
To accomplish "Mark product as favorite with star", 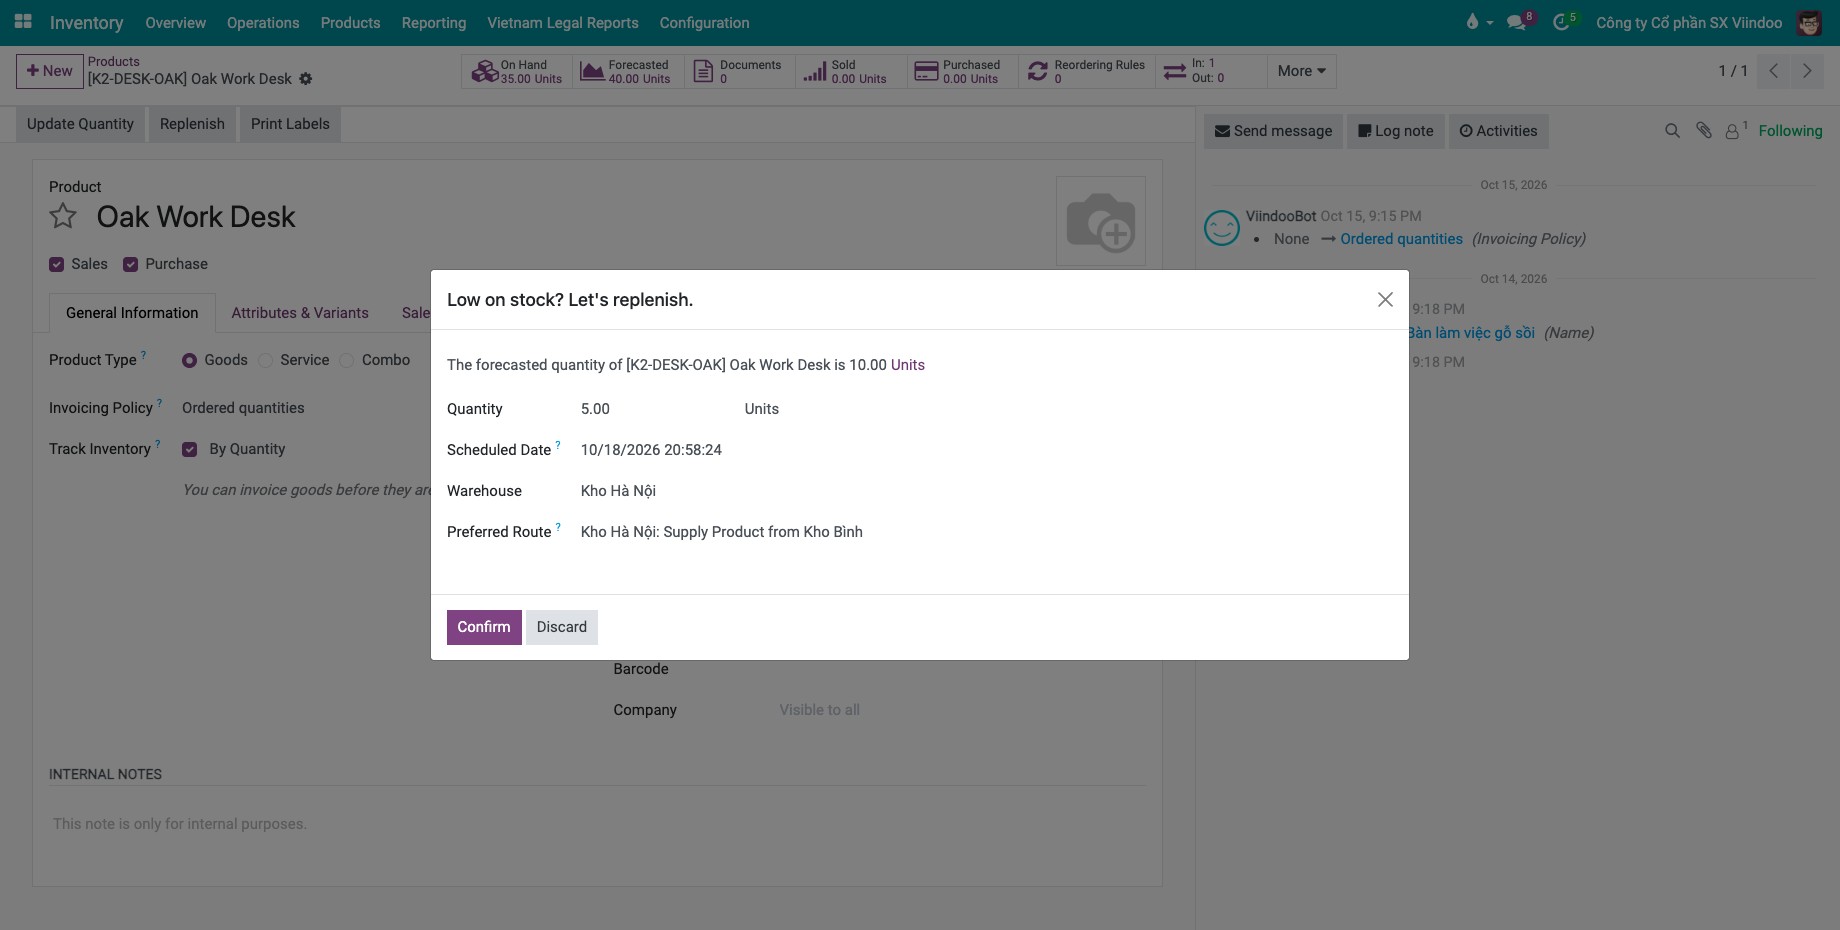I will pyautogui.click(x=63, y=216).
